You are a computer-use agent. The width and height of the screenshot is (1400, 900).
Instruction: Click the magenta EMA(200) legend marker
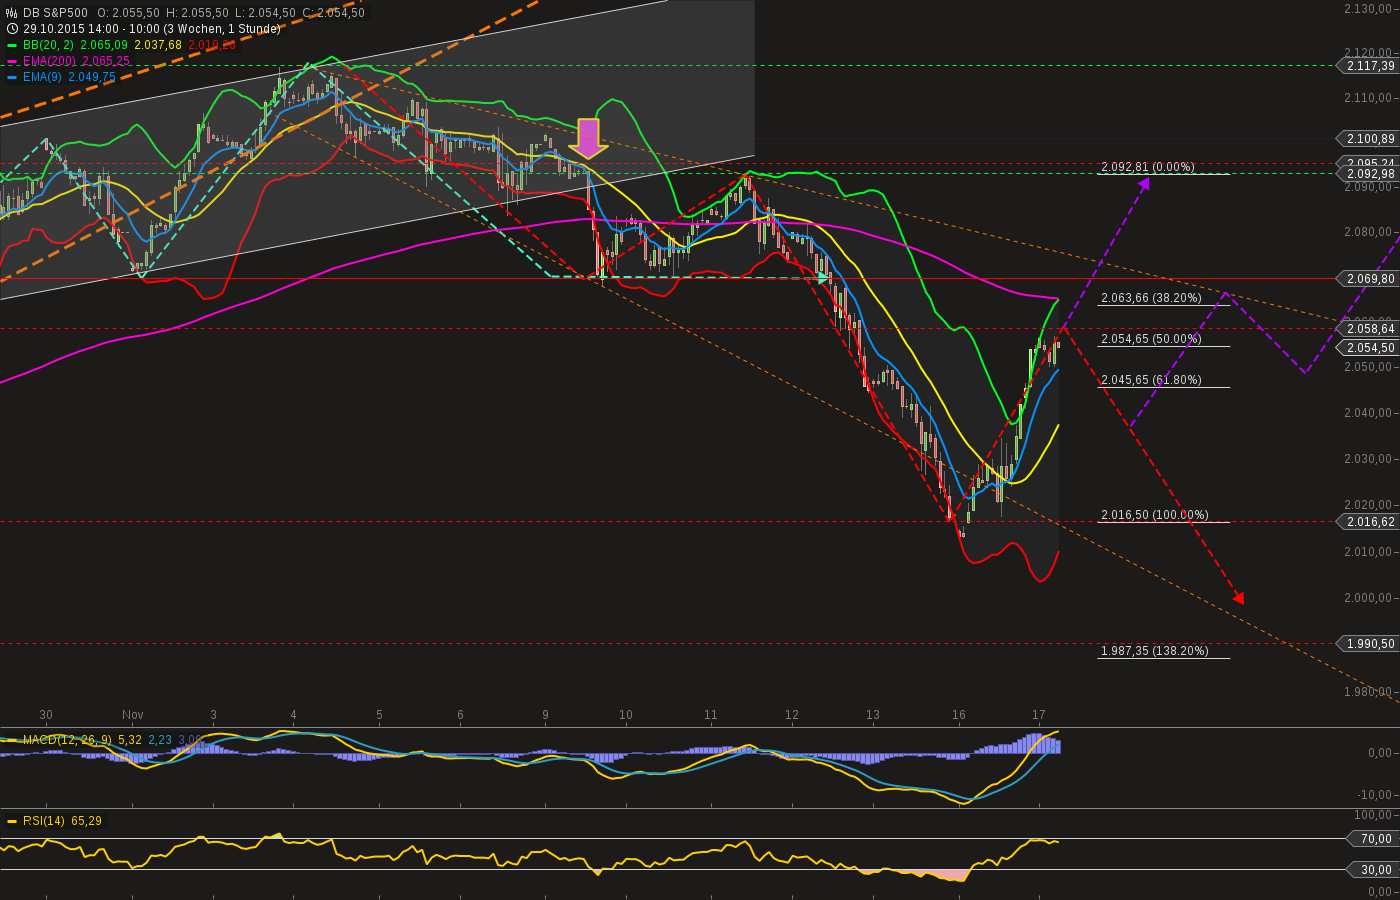[x=12, y=61]
